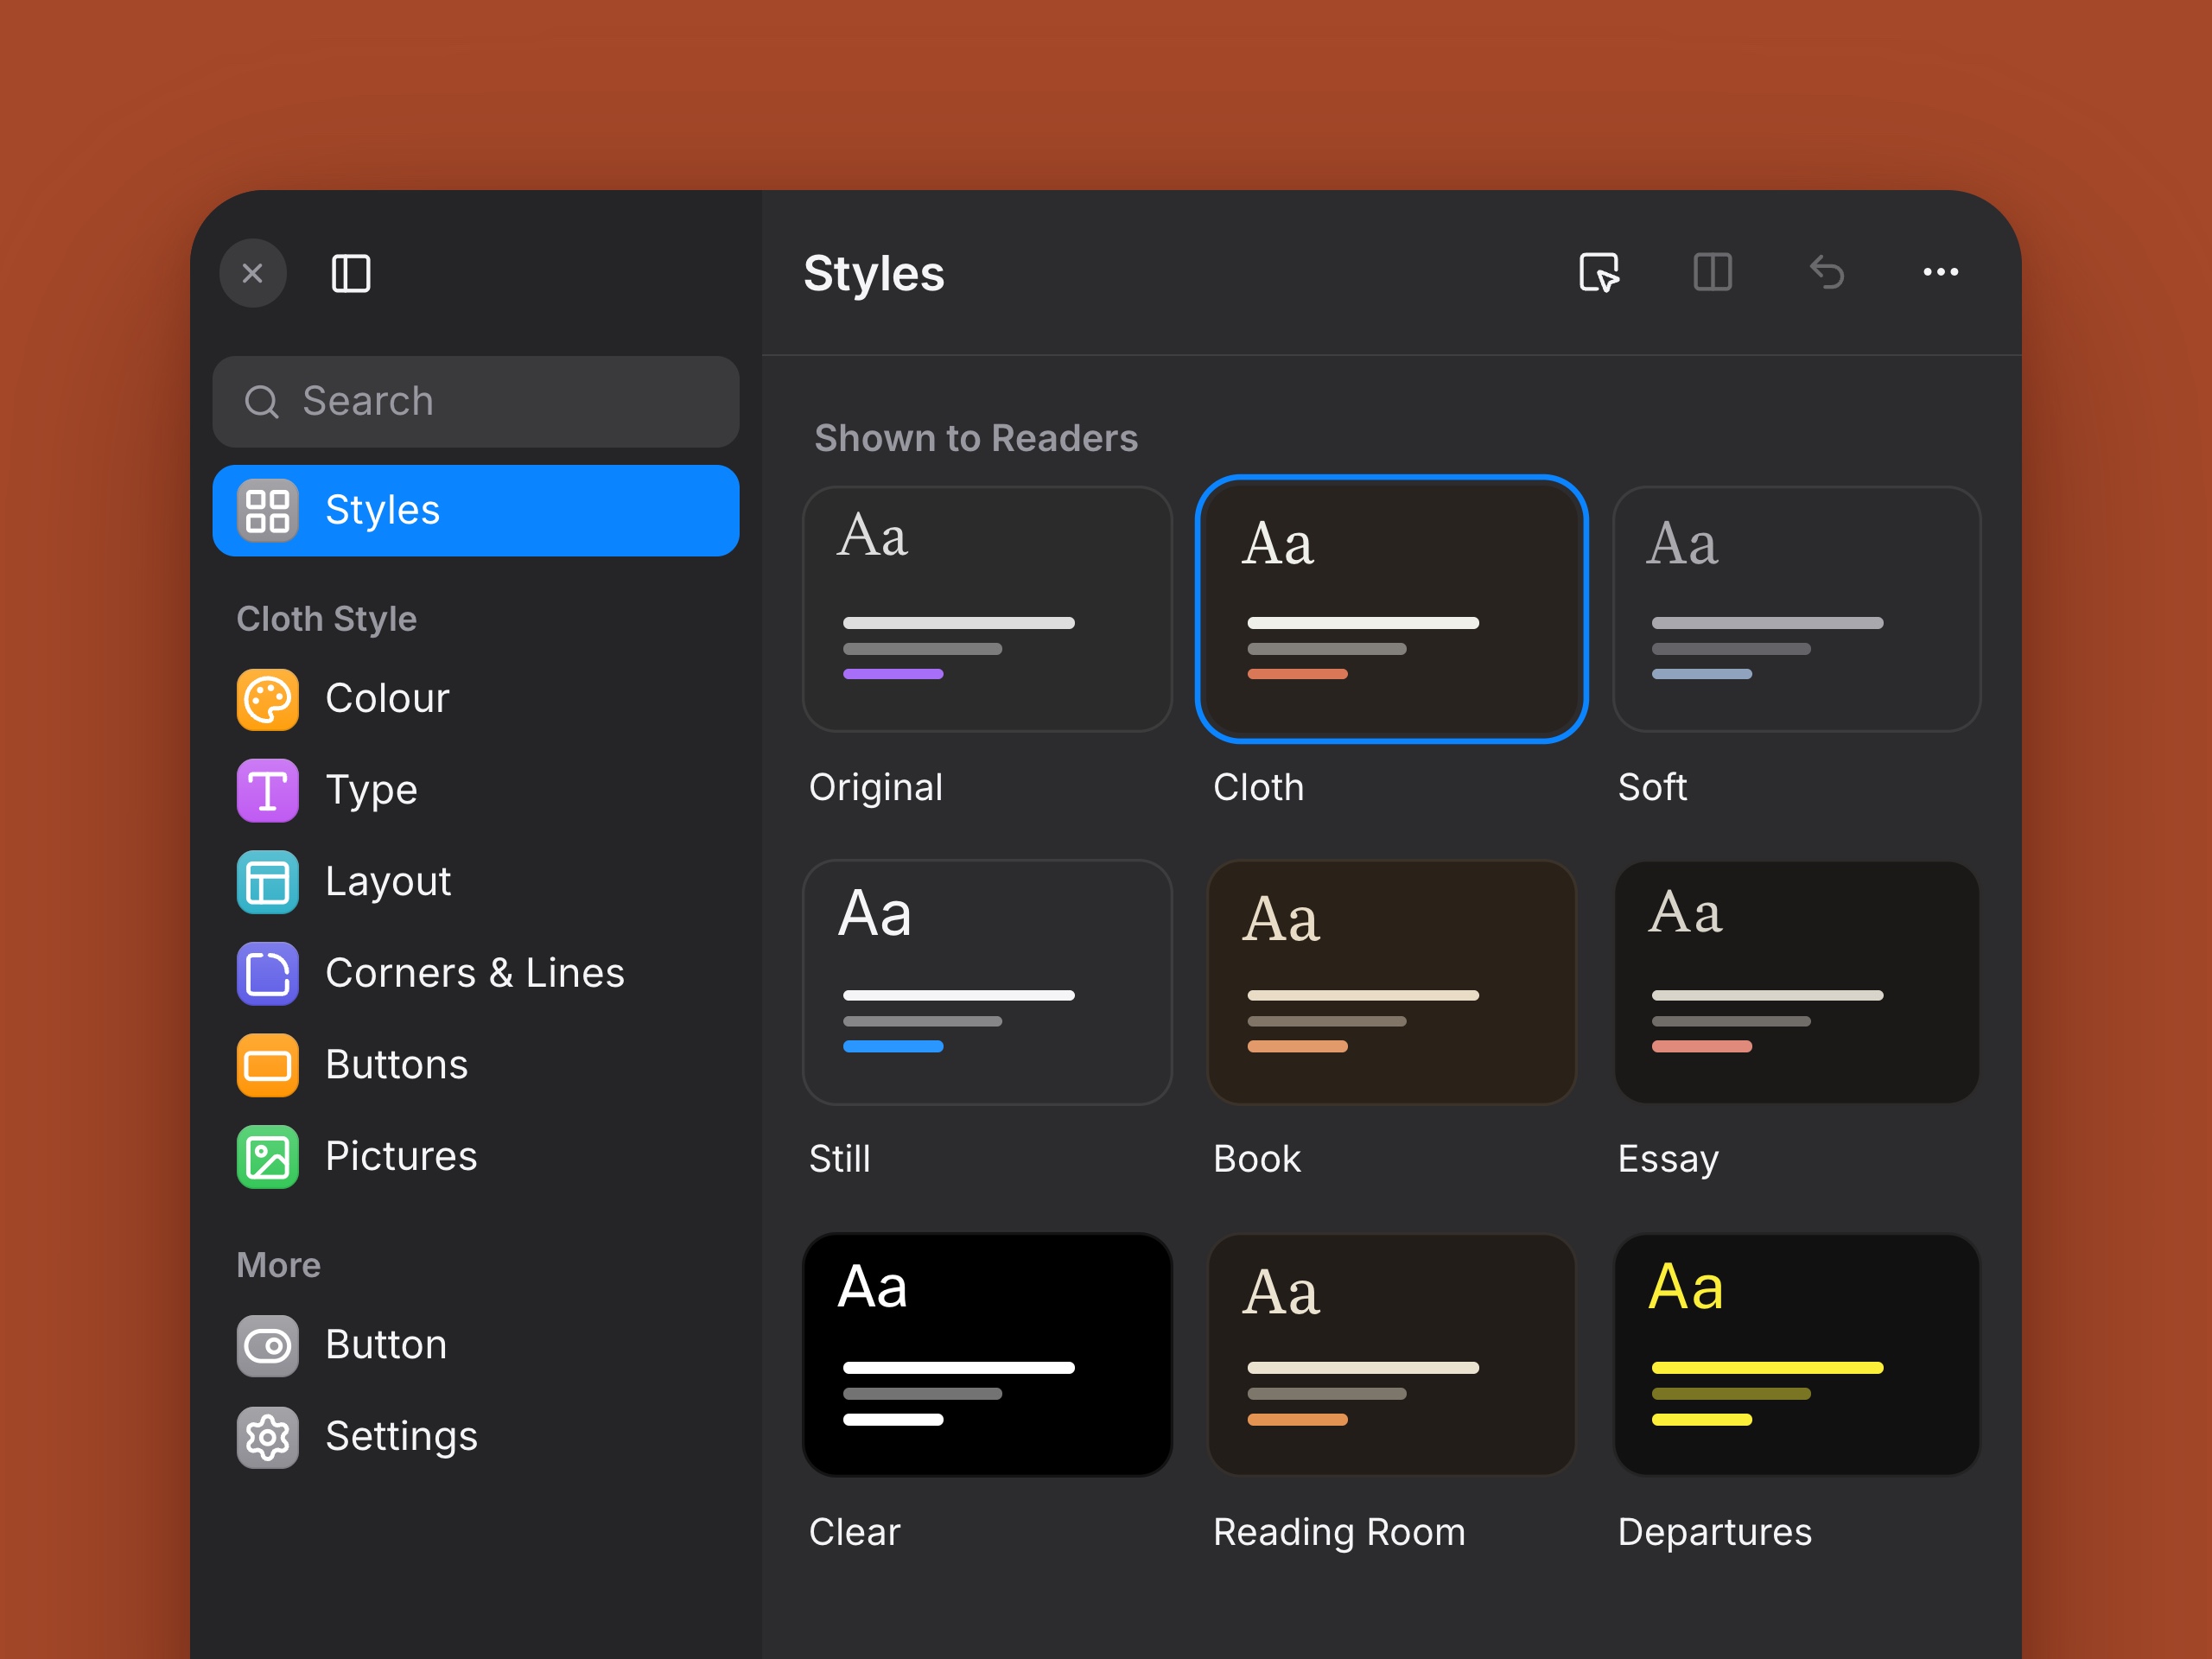Open the Type settings

(x=476, y=790)
